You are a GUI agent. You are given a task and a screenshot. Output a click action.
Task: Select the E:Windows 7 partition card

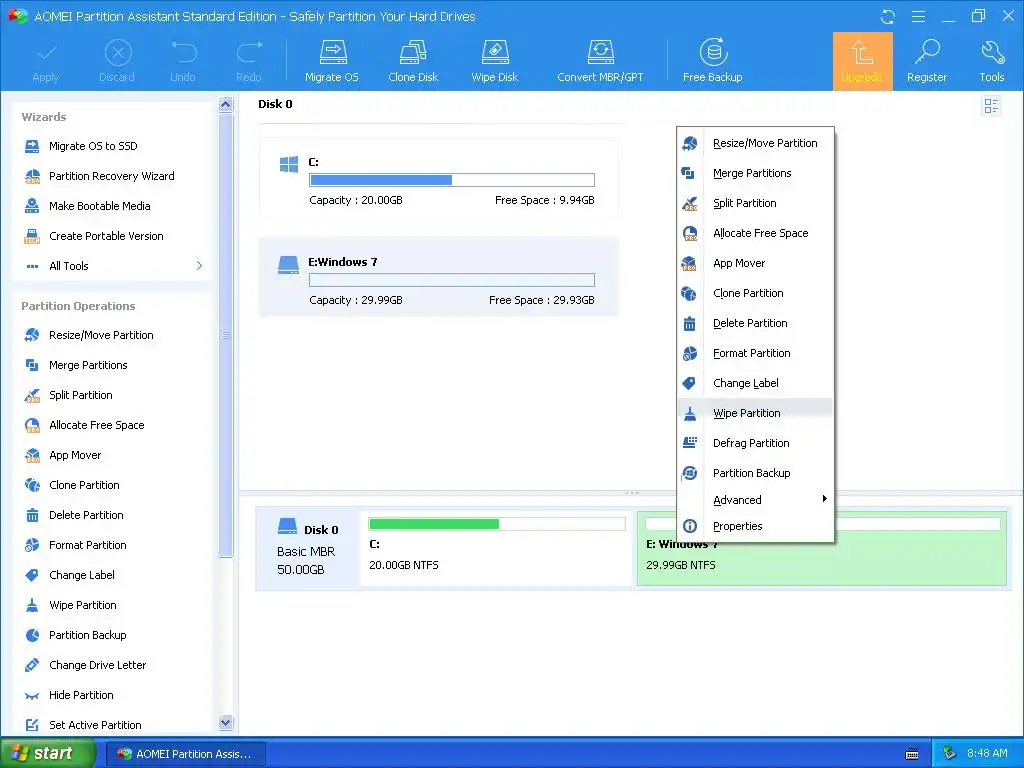point(439,277)
